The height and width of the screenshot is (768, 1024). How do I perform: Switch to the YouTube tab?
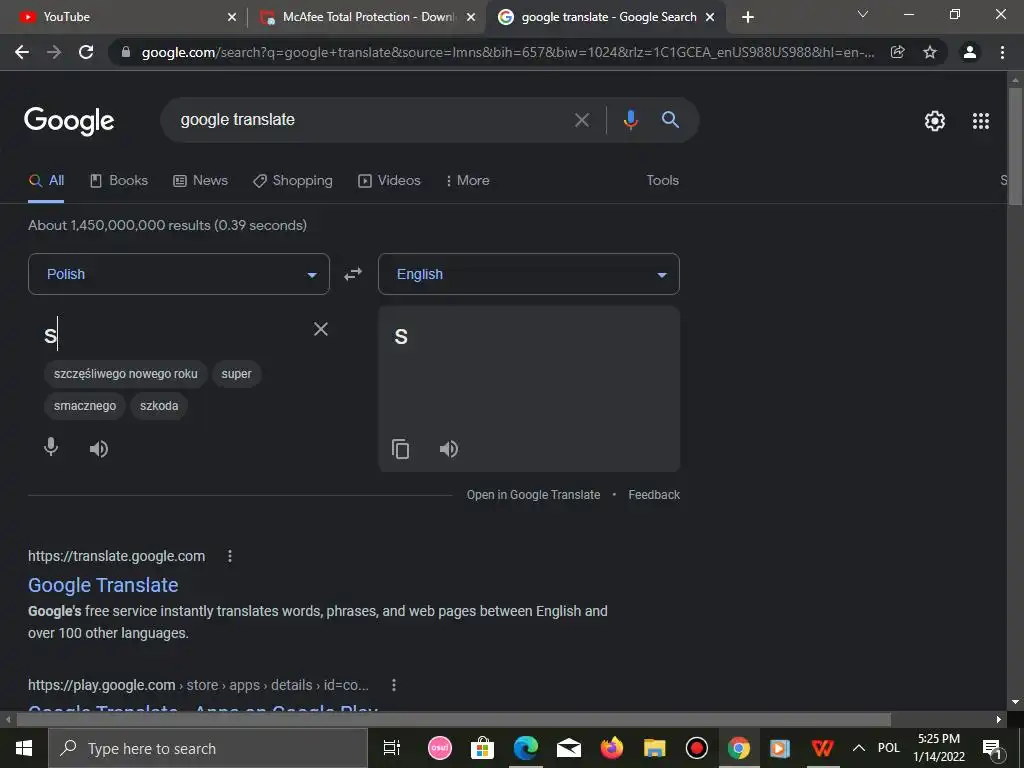coord(124,17)
